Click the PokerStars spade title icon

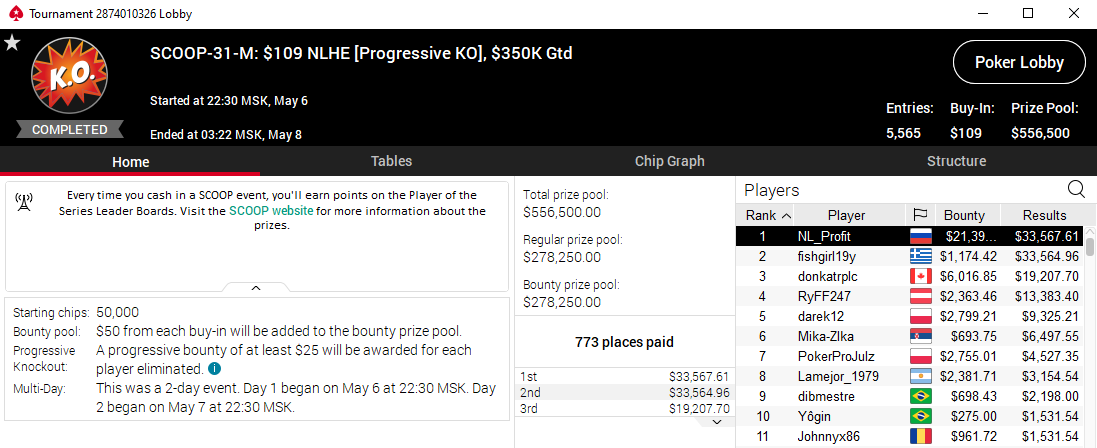point(13,14)
